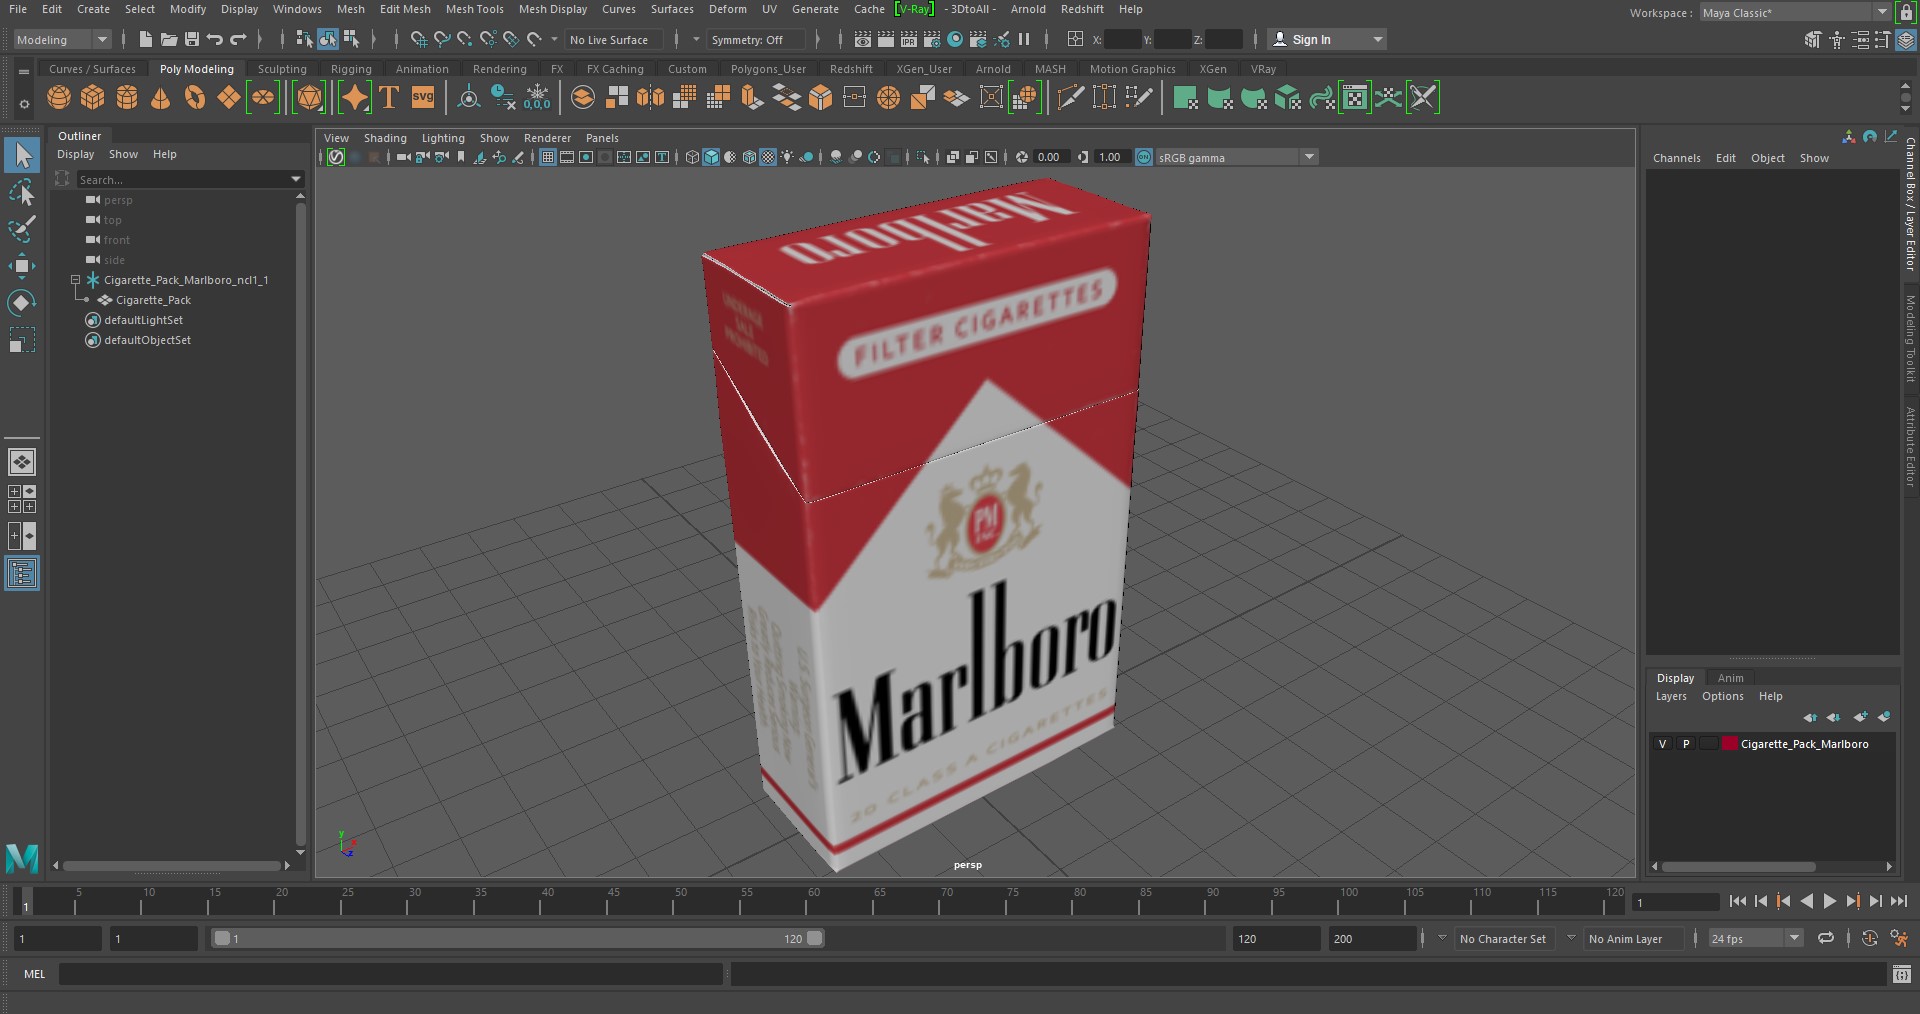Create a polygon torus from the shelf
Image resolution: width=1920 pixels, height=1014 pixels.
pyautogui.click(x=195, y=97)
